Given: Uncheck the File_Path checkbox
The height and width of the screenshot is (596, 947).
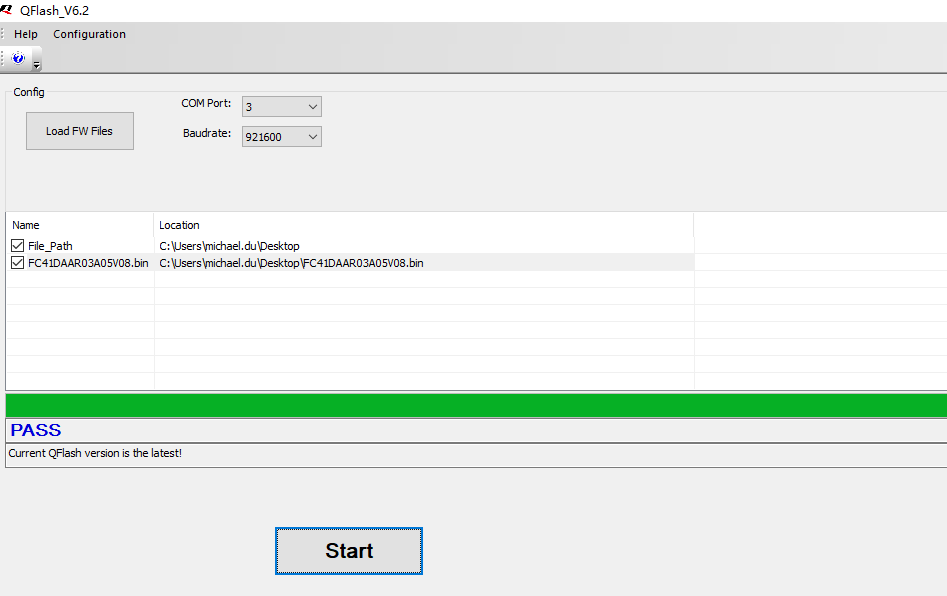Looking at the screenshot, I should (17, 245).
